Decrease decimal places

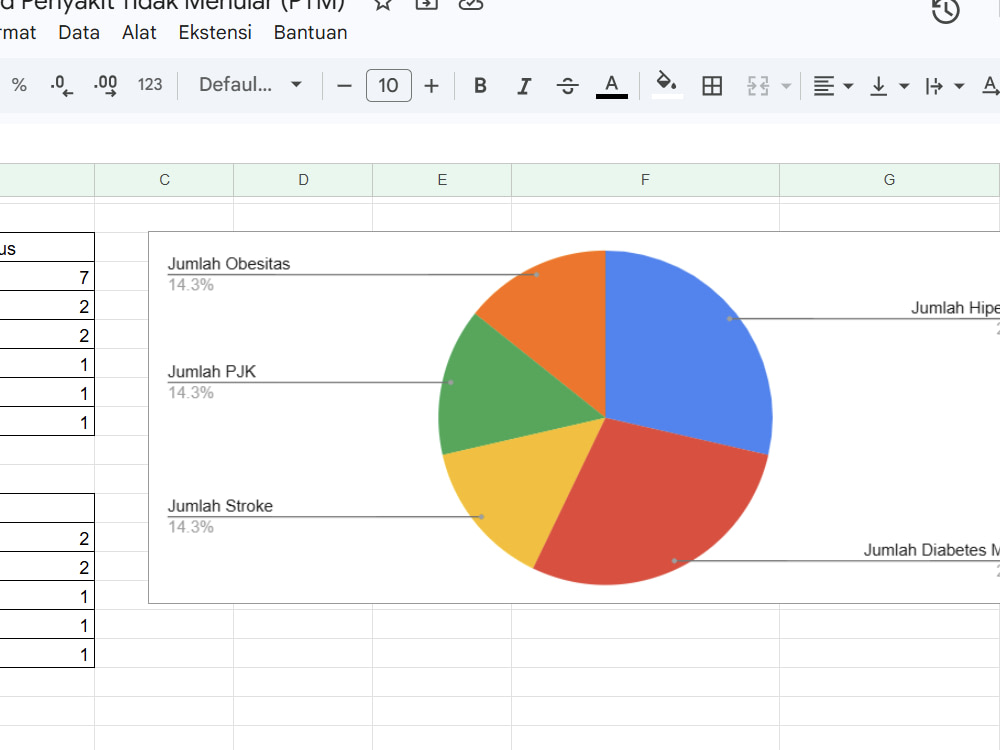coord(62,85)
